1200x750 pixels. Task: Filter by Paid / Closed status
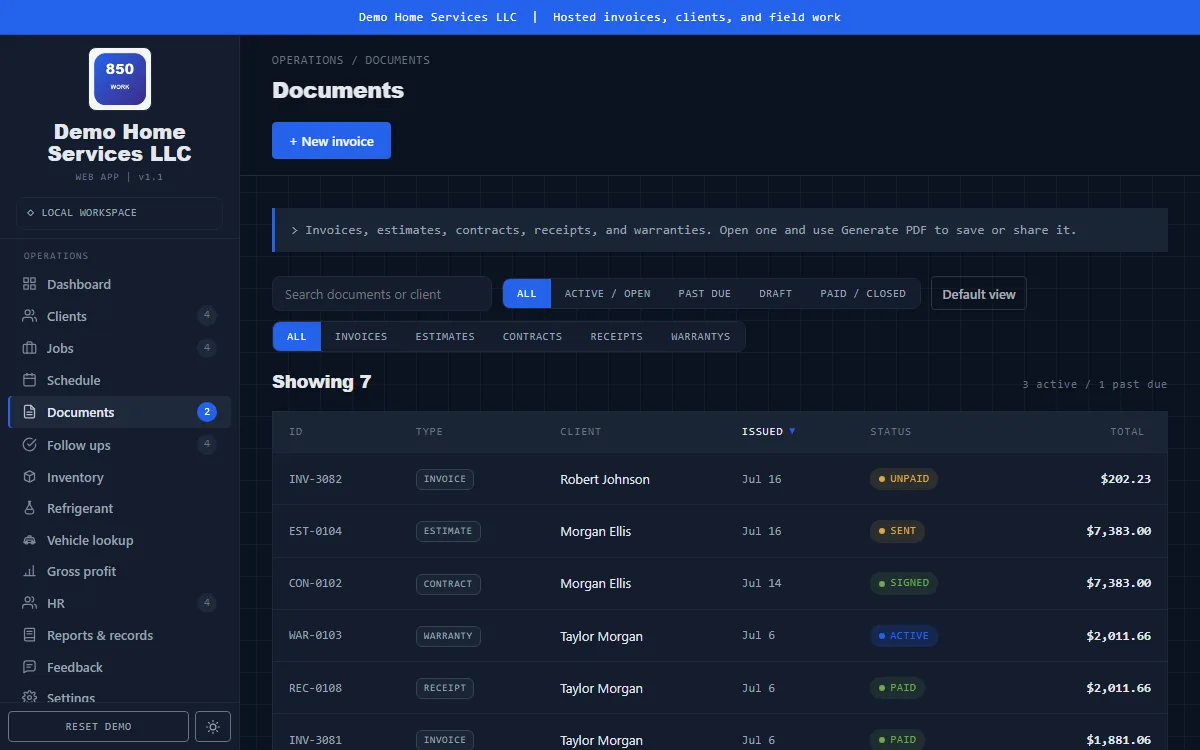(x=863, y=293)
